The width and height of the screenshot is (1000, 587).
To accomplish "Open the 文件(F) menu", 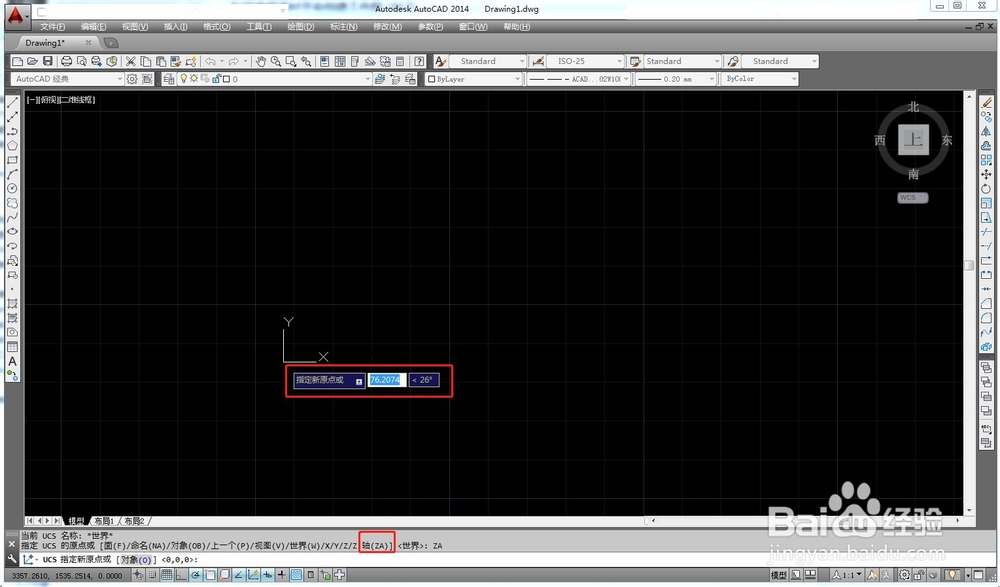I will pos(52,27).
